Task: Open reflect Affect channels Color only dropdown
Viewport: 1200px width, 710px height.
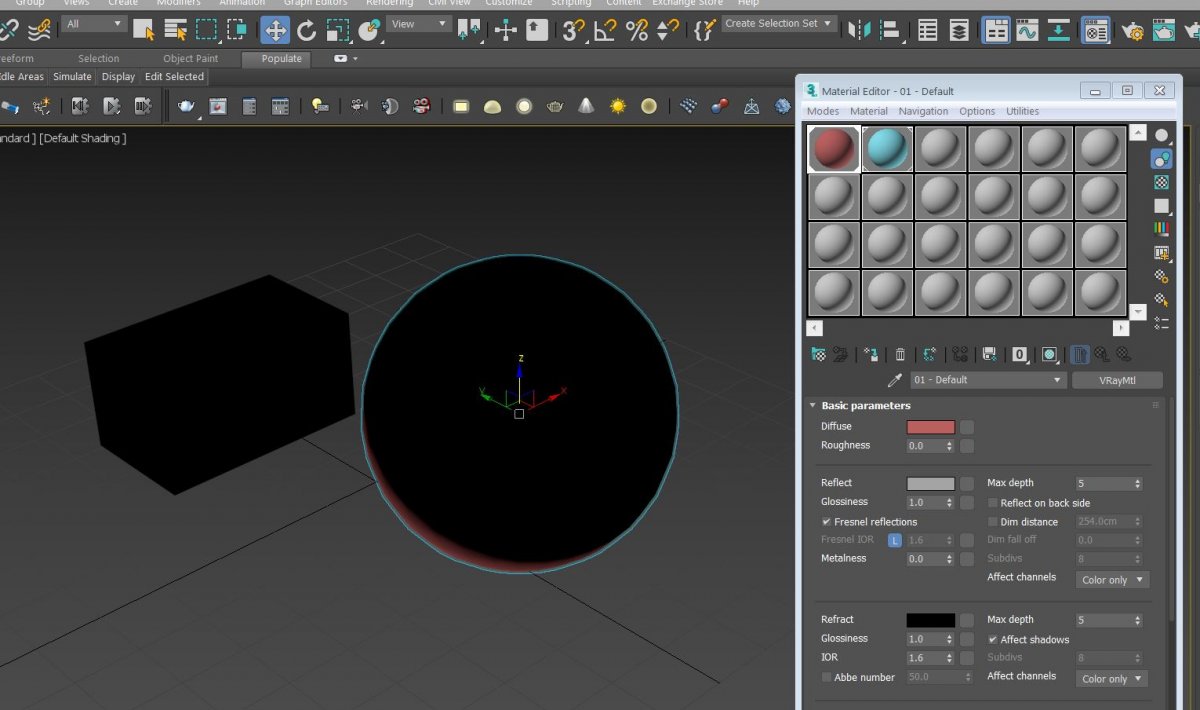Action: tap(1113, 580)
